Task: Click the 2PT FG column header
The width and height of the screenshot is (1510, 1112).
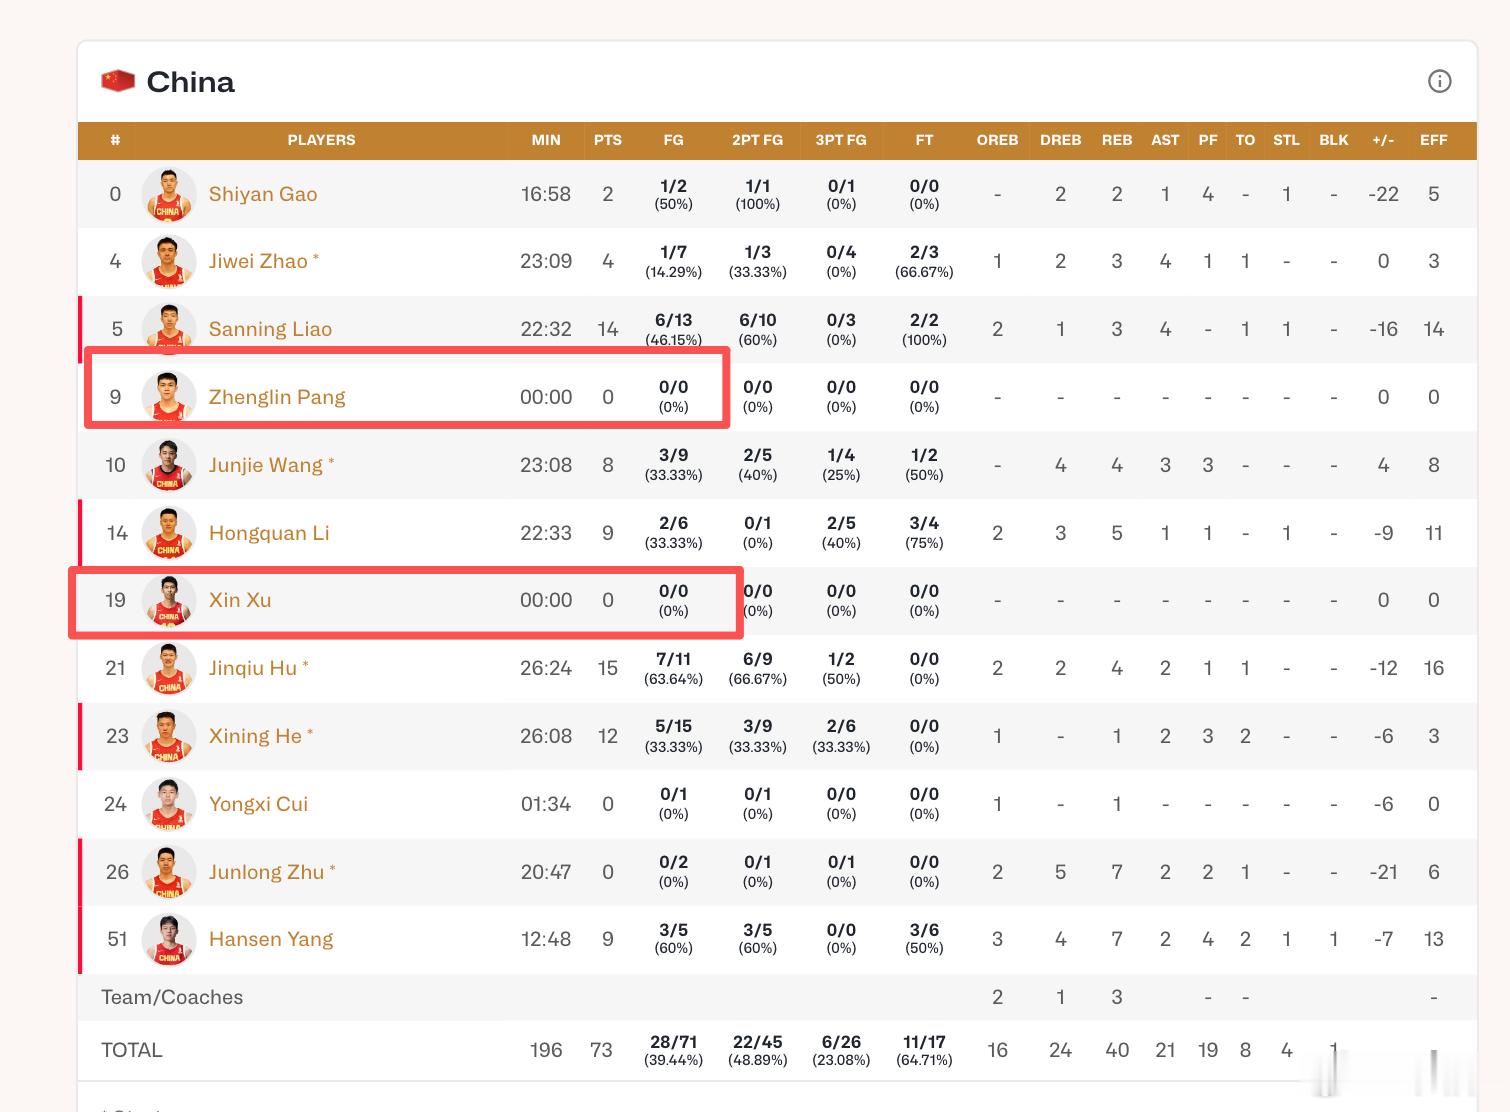Action: (757, 140)
